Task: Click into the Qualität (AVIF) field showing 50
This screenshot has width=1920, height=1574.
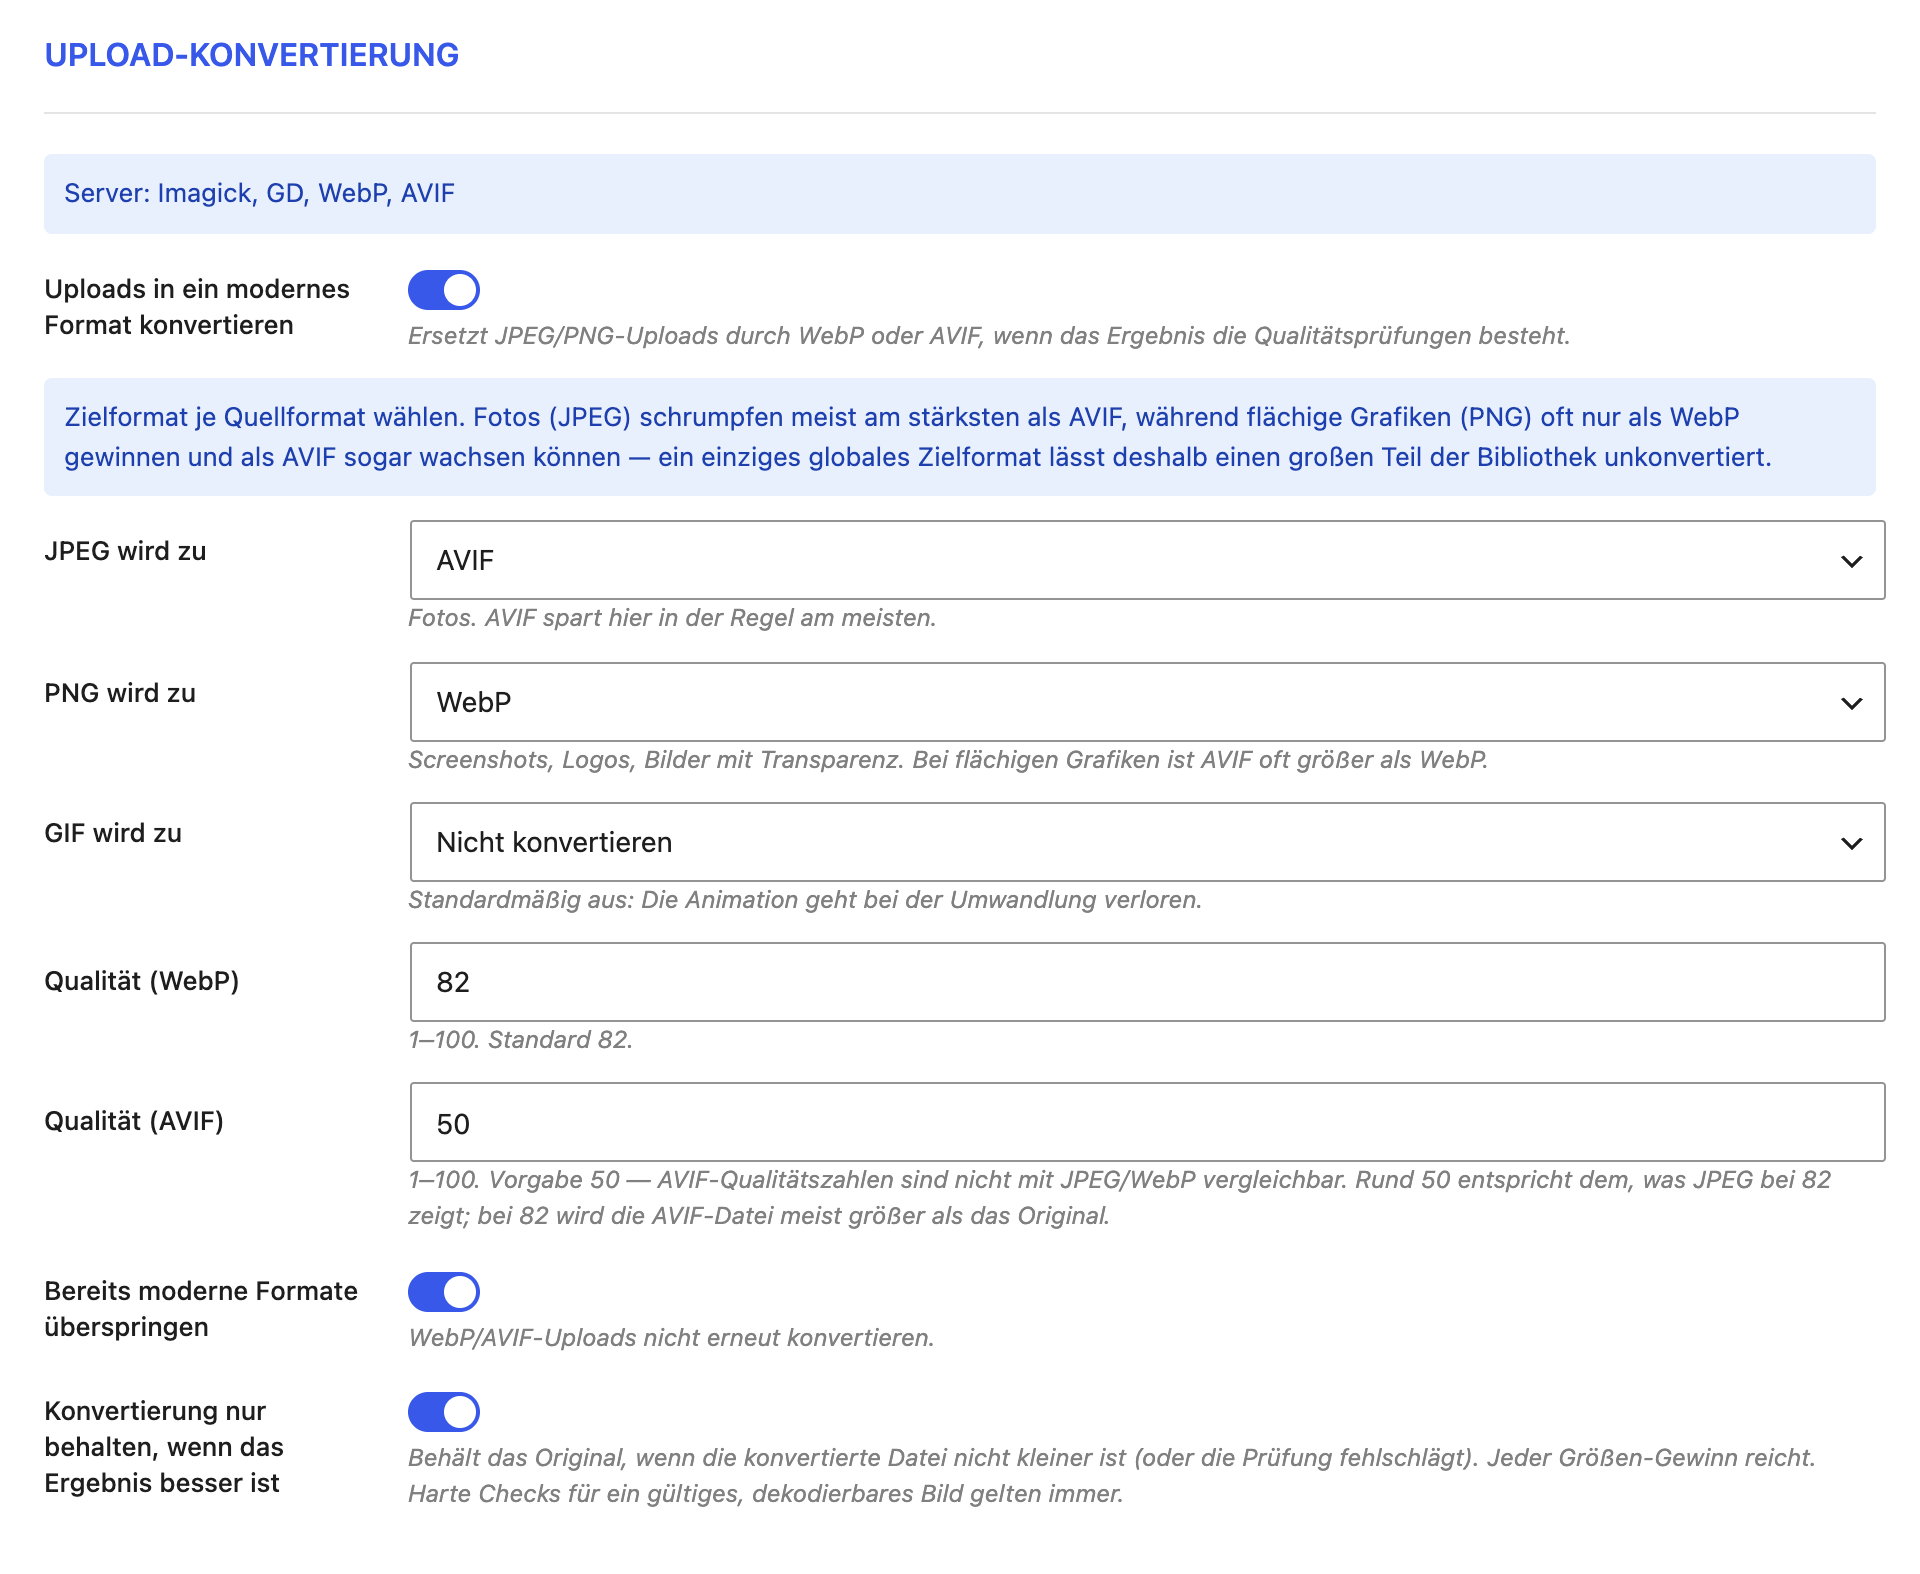Action: click(x=1147, y=1122)
